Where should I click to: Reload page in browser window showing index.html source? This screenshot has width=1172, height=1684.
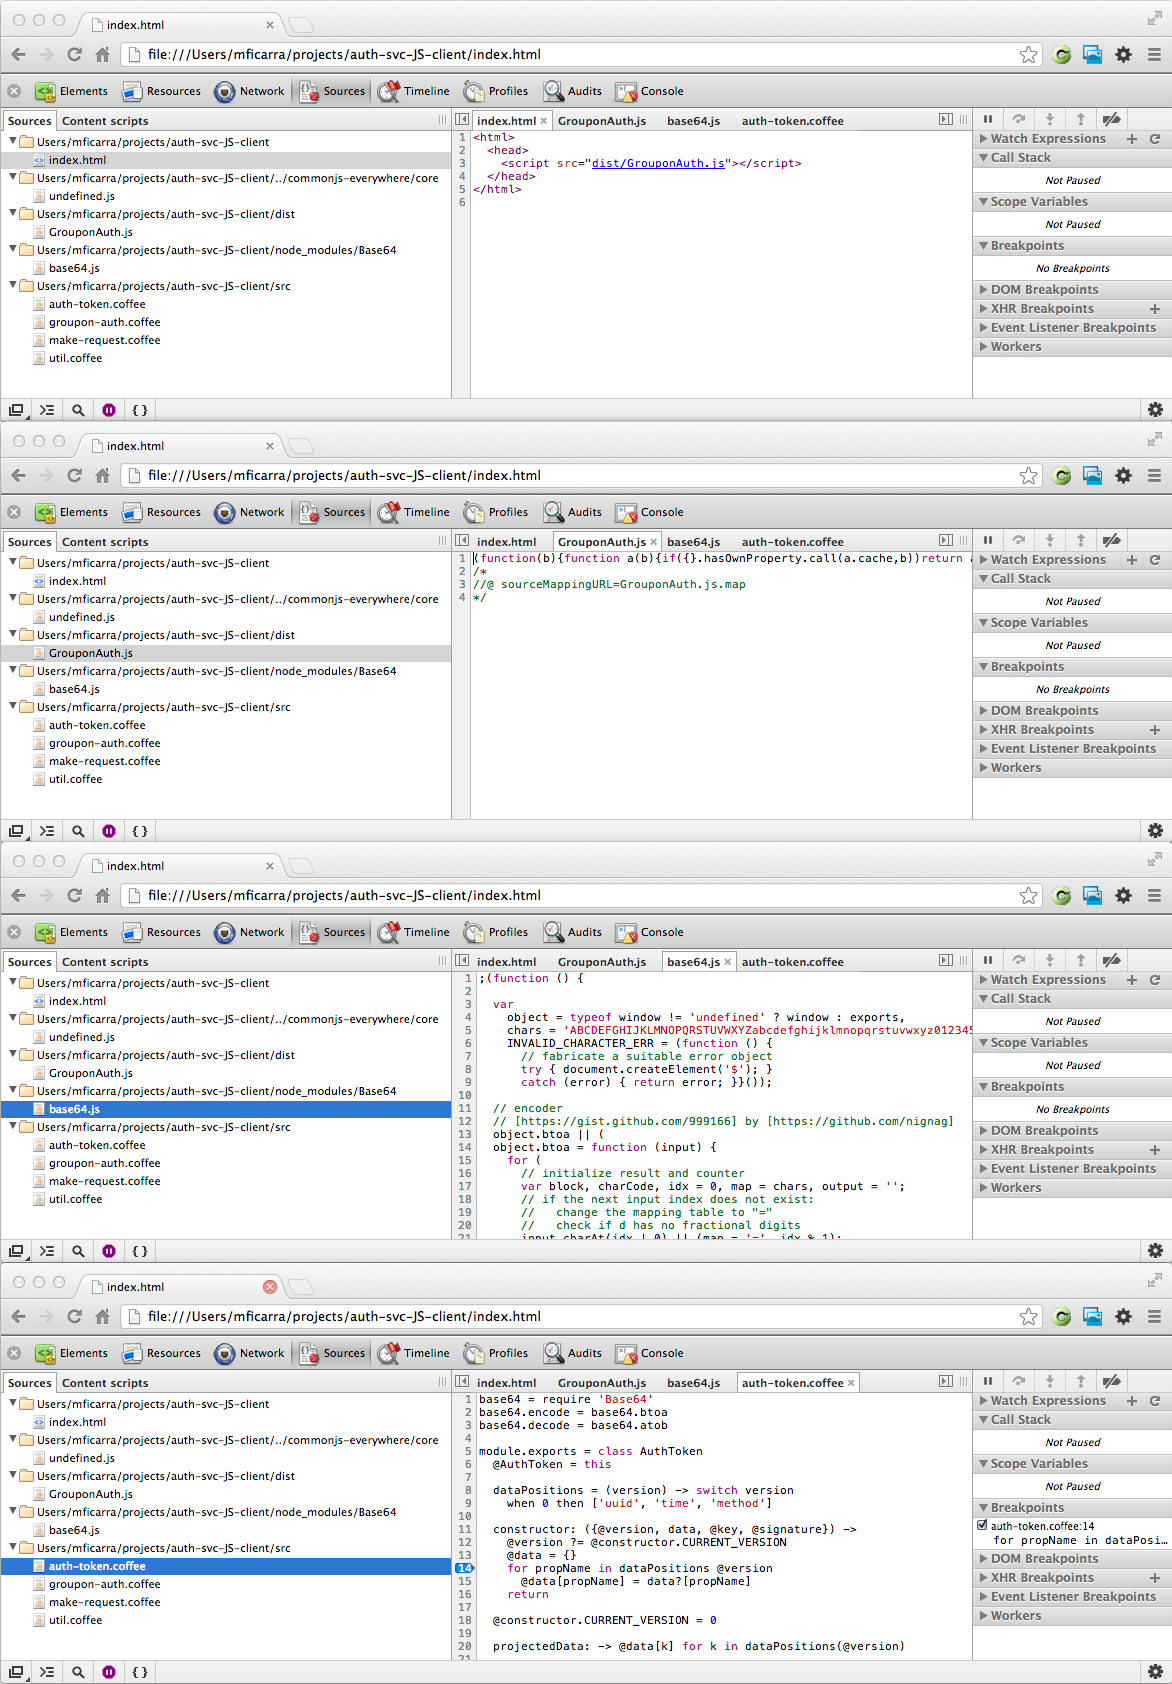(74, 55)
